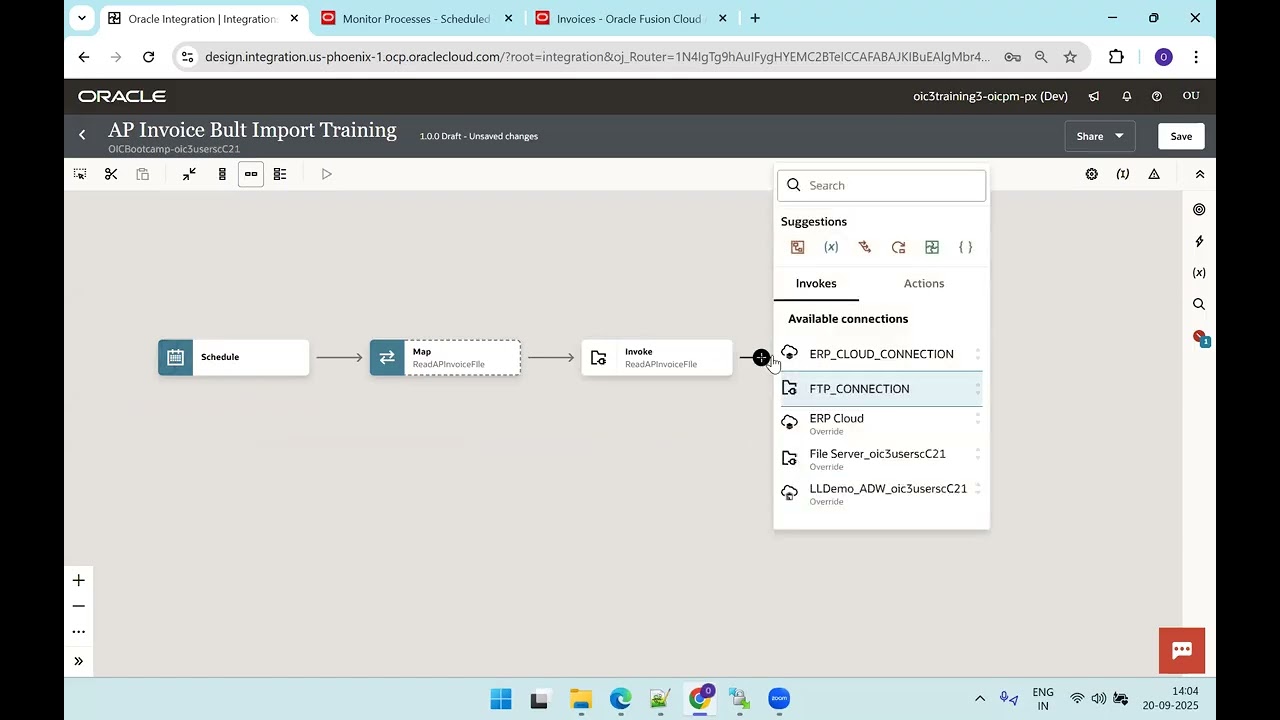Select LLDemo_ADW_oic3userscC21 connection

(x=881, y=494)
